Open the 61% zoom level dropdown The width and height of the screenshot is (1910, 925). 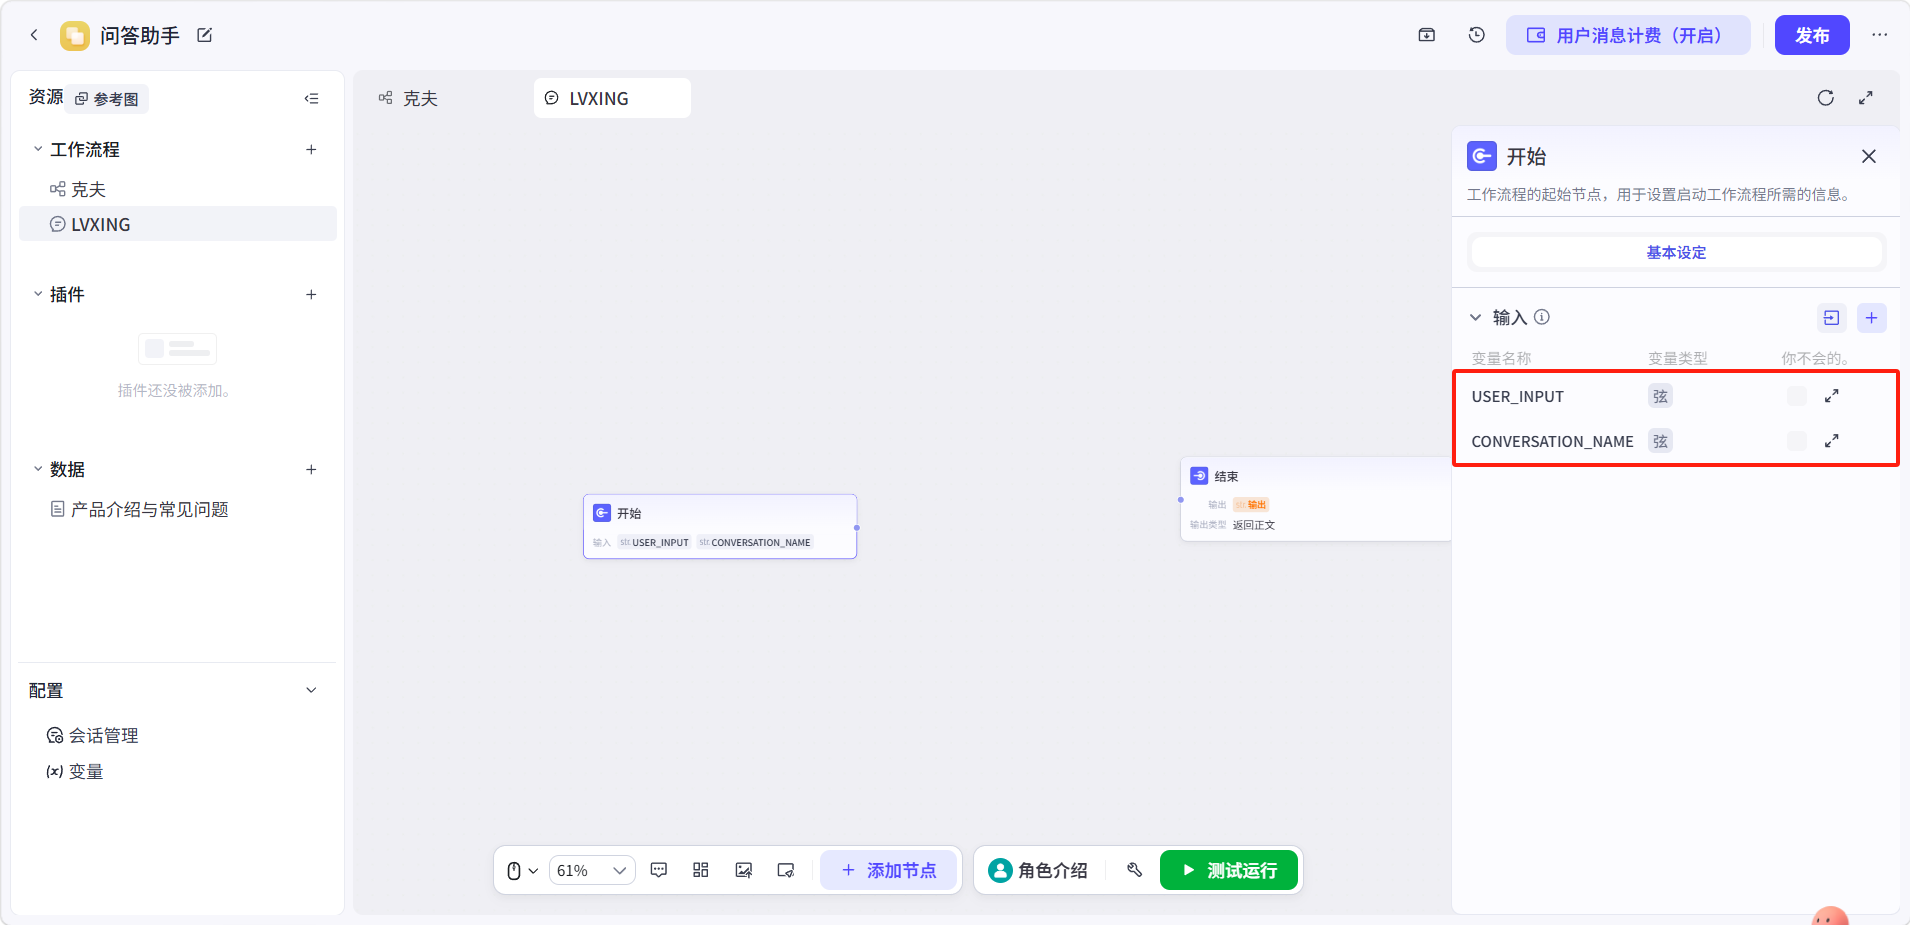592,870
